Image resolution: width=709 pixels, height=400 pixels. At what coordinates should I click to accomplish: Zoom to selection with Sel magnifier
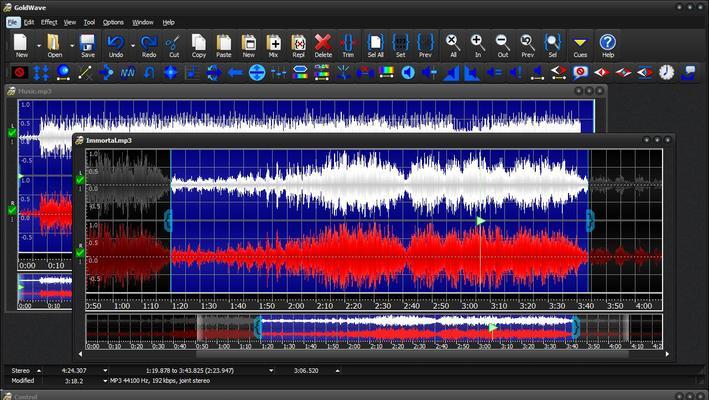[x=552, y=46]
